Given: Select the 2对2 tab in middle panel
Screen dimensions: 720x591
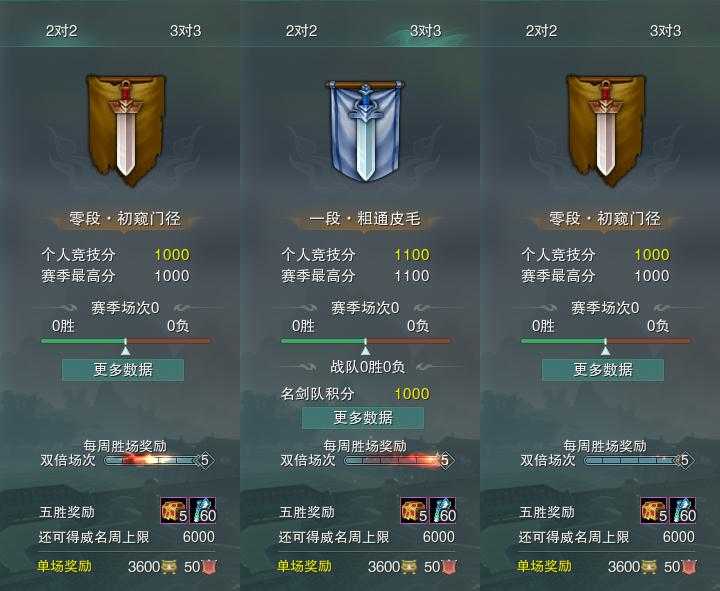Looking at the screenshot, I should tap(301, 31).
